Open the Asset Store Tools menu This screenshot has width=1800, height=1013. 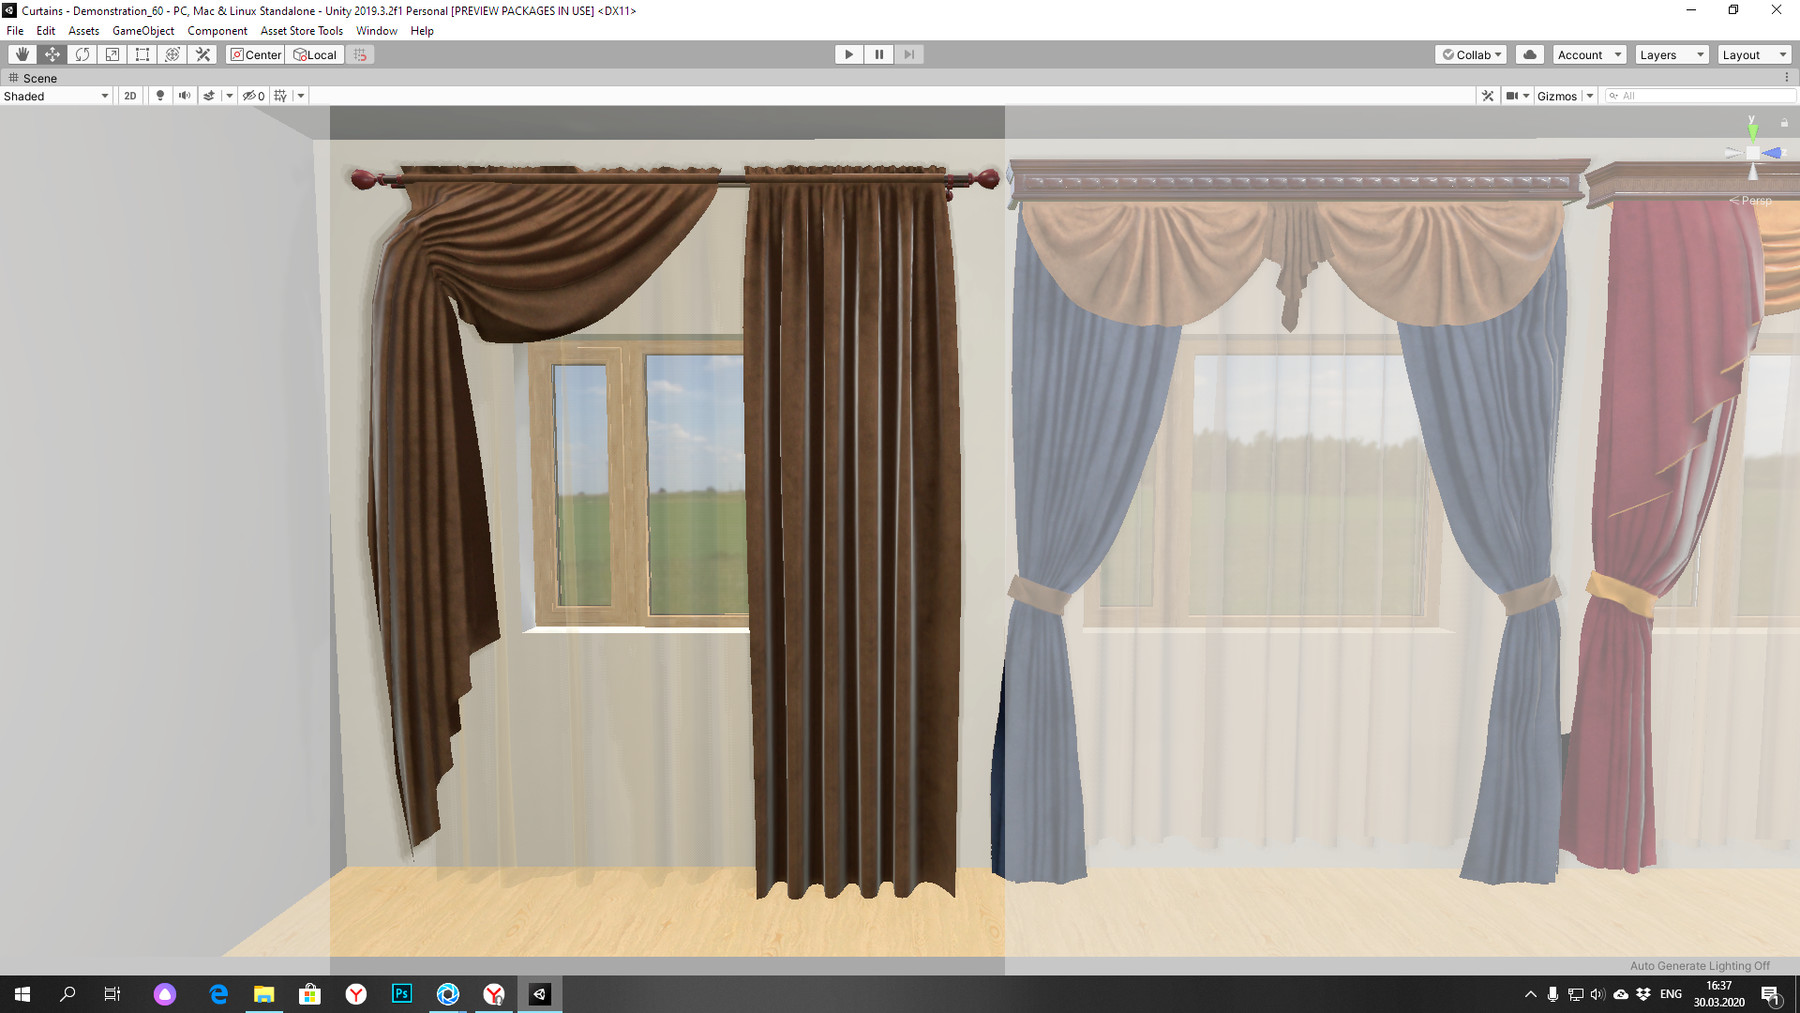point(301,30)
